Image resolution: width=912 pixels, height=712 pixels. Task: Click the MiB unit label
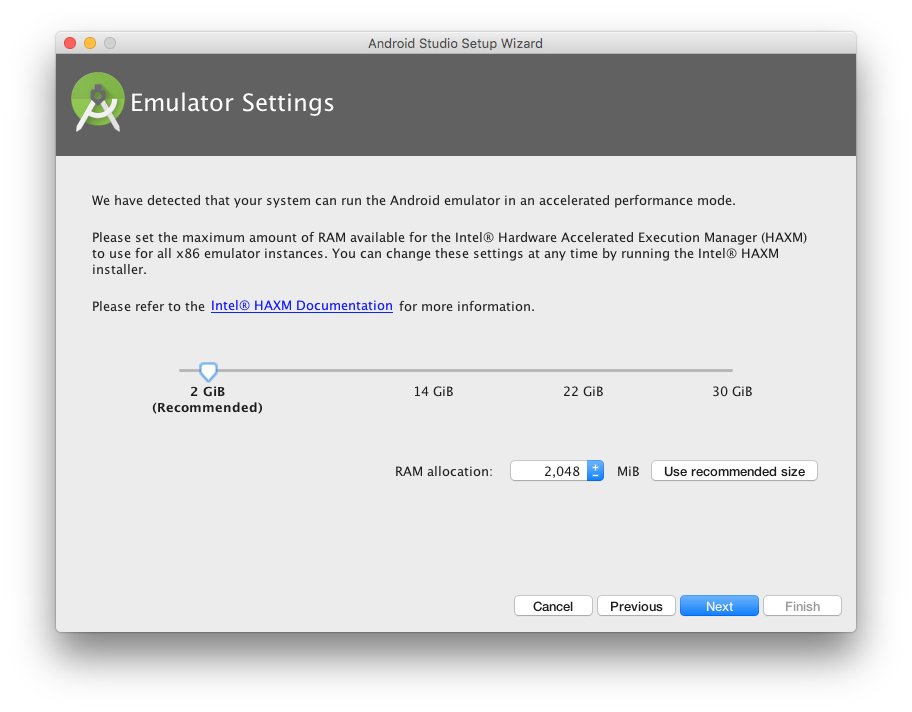coord(628,472)
